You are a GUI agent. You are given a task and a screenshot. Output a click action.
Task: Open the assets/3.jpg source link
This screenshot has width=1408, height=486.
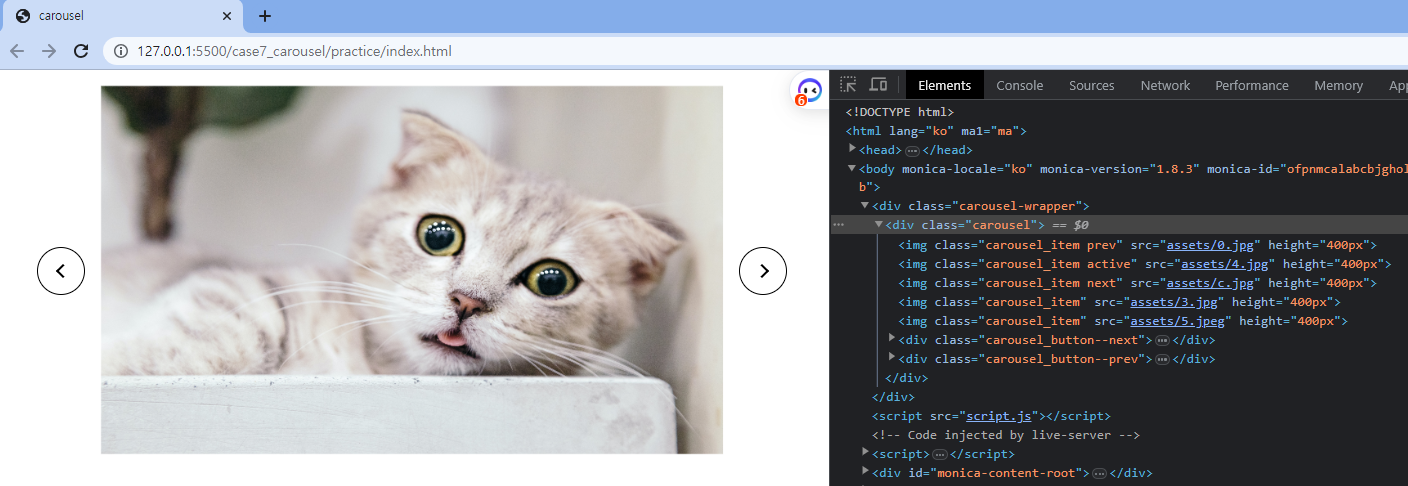click(x=1174, y=302)
